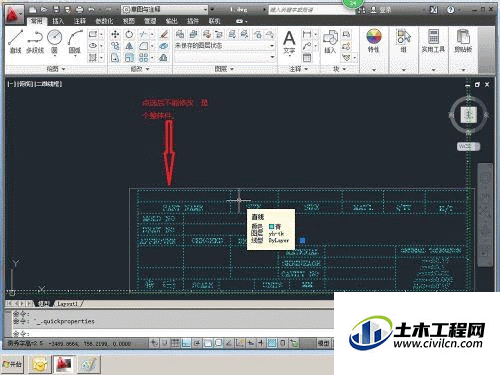Toggle grid display in status bar
The width and height of the screenshot is (500, 375).
click(175, 343)
